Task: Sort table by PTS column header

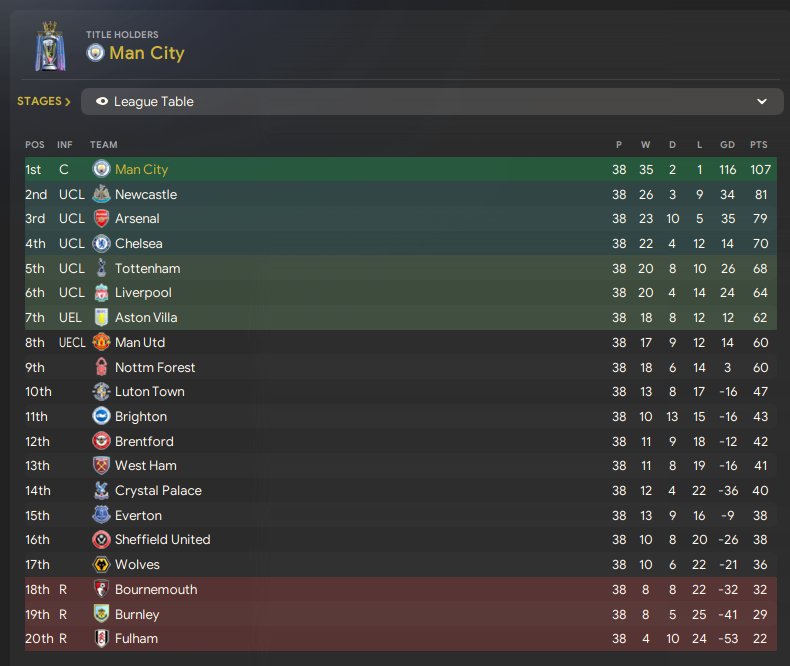Action: pos(758,145)
